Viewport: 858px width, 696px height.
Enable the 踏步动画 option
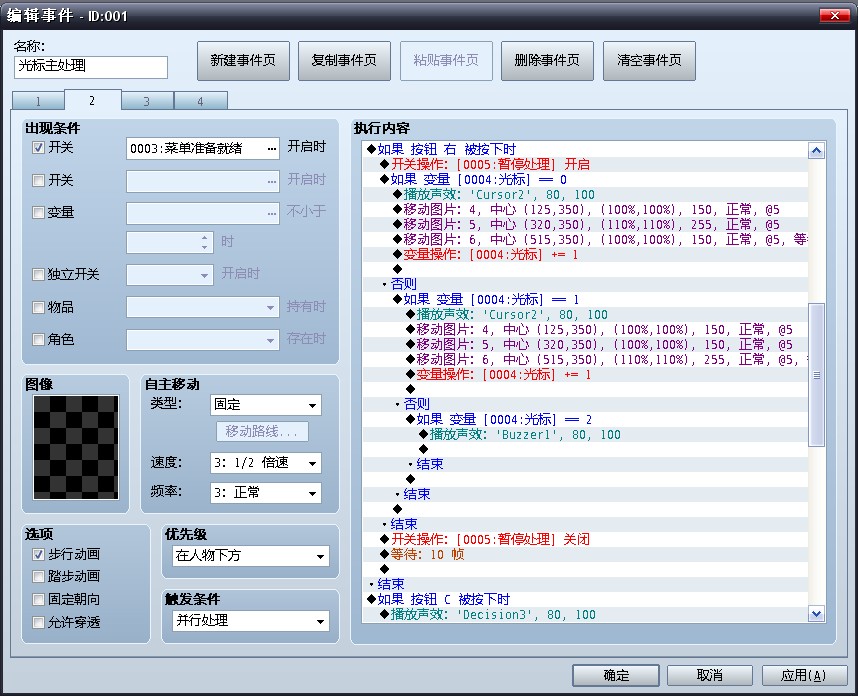click(38, 576)
